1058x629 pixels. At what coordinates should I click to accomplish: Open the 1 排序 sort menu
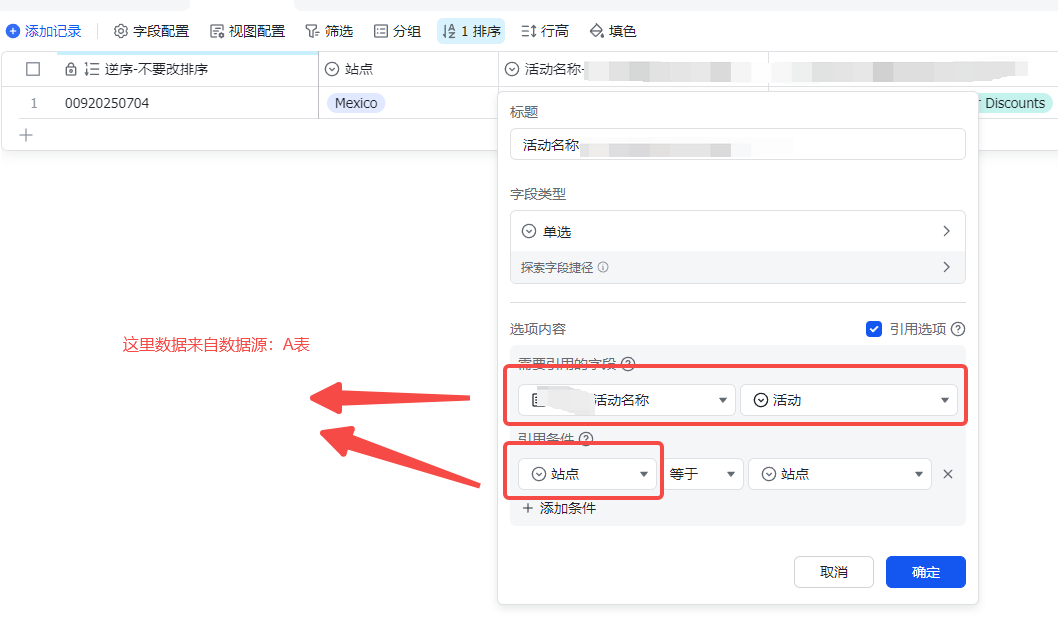click(x=471, y=31)
